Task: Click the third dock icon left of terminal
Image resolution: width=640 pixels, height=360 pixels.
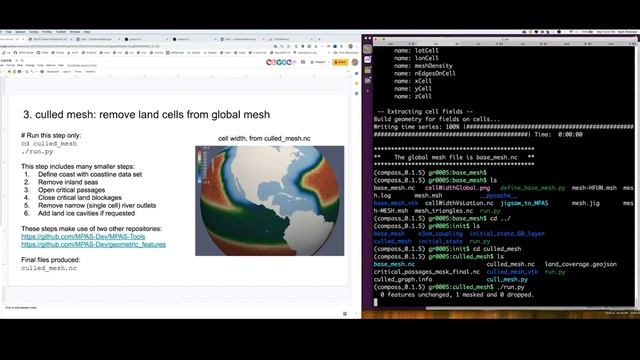Action: point(367,70)
